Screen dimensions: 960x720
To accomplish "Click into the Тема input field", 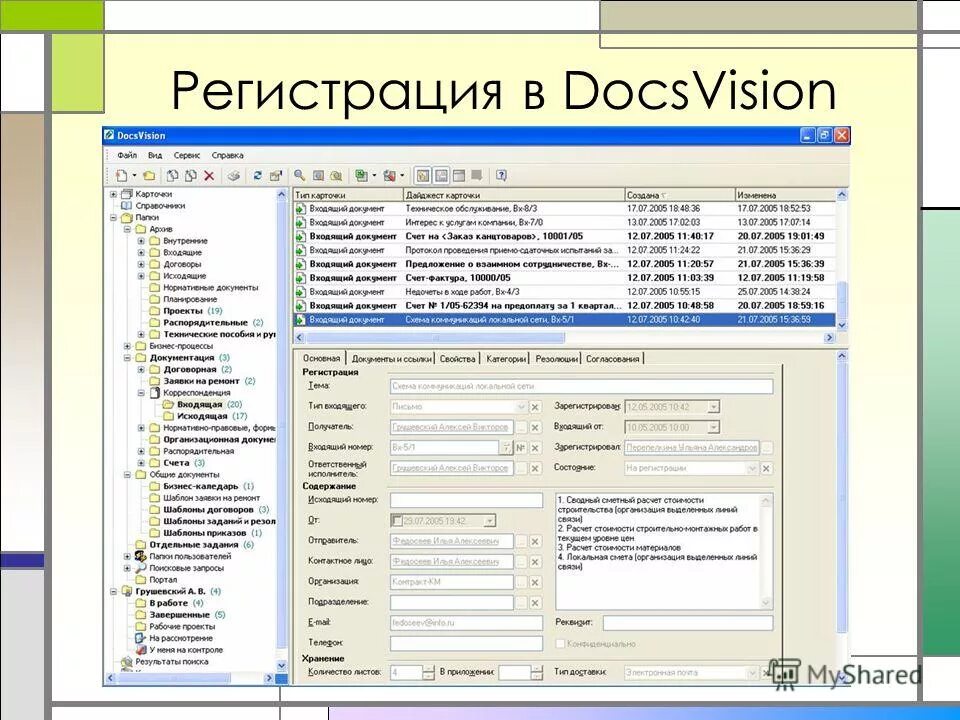I will click(581, 386).
